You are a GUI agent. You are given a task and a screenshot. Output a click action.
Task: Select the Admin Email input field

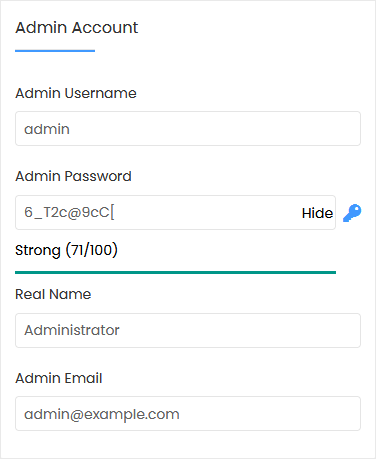point(188,413)
